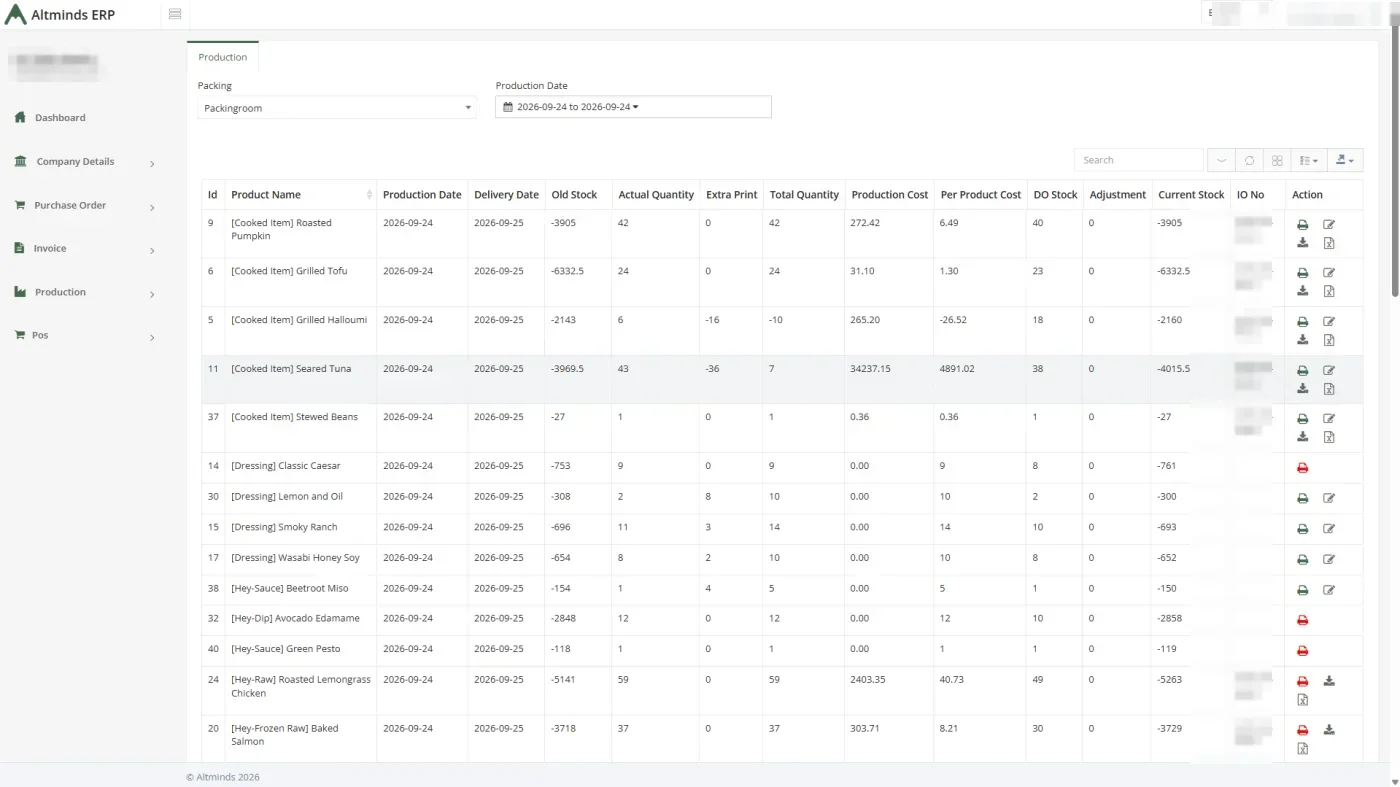Click the '[Hey-Sauce] Green Pesto' product name

[x=286, y=649]
